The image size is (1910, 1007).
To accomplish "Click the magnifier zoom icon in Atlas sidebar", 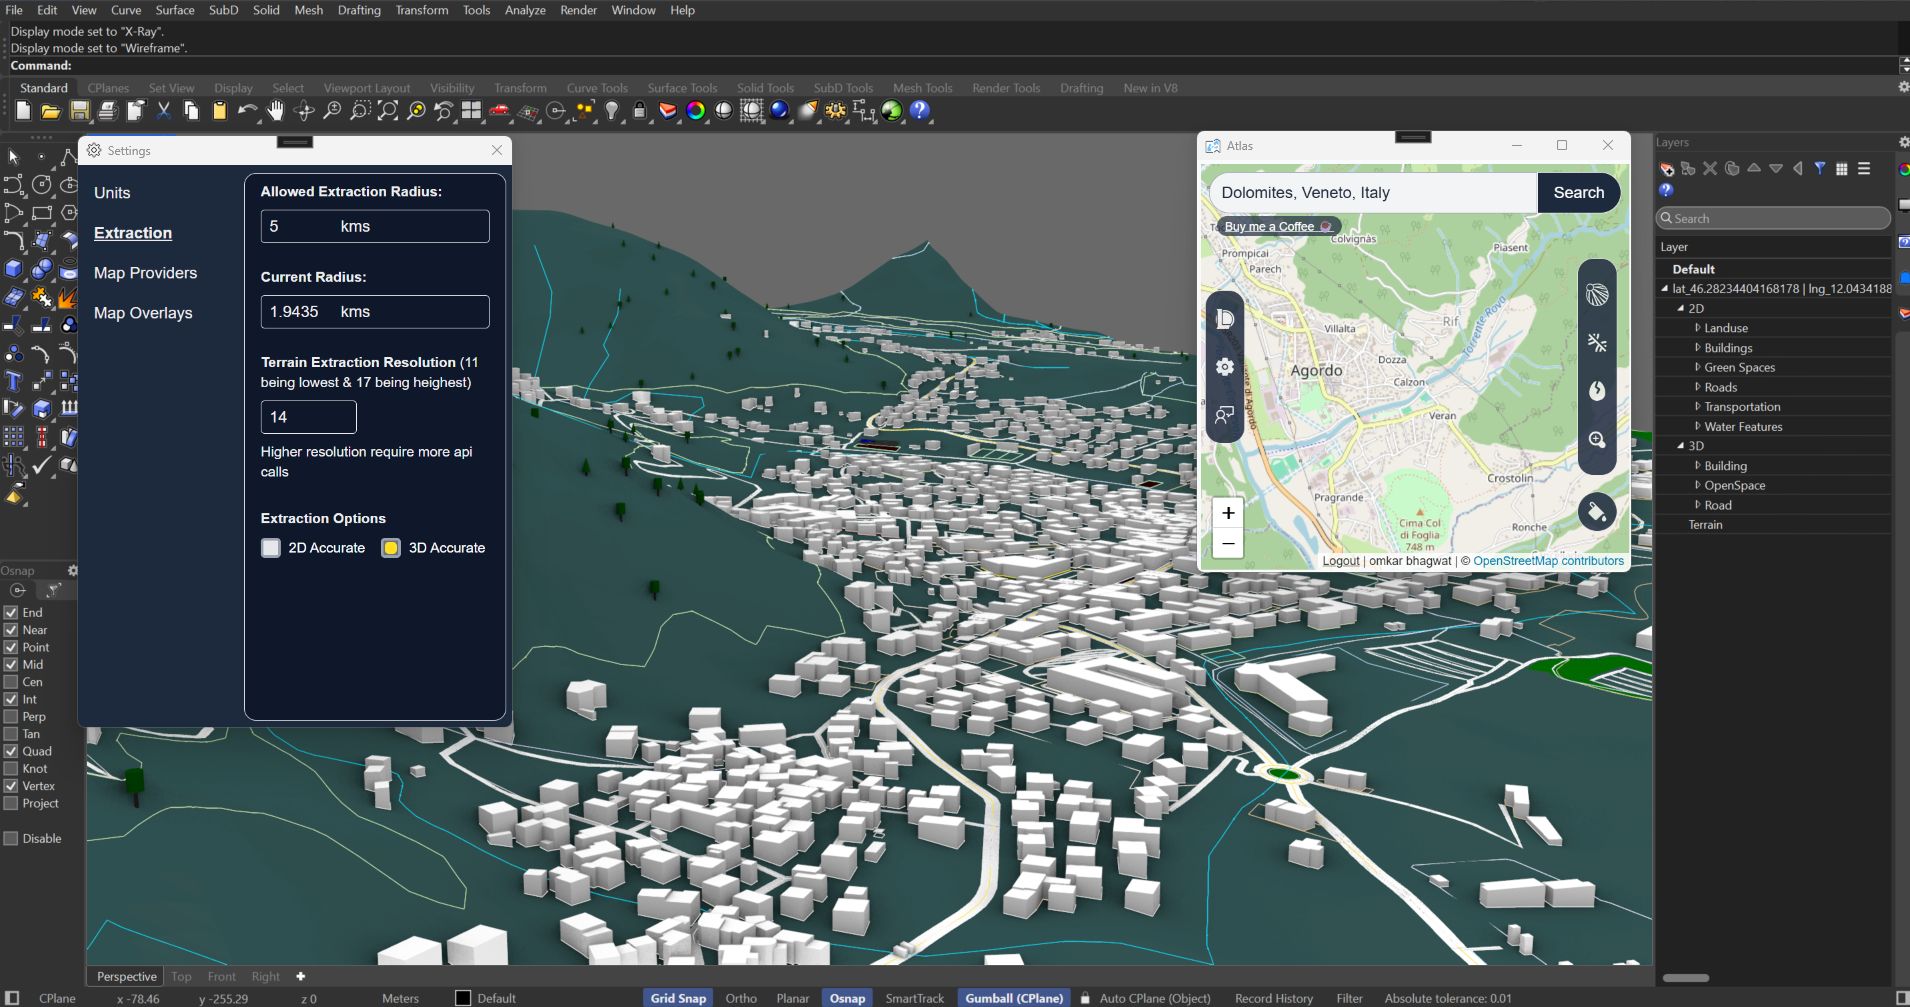I will point(1597,440).
